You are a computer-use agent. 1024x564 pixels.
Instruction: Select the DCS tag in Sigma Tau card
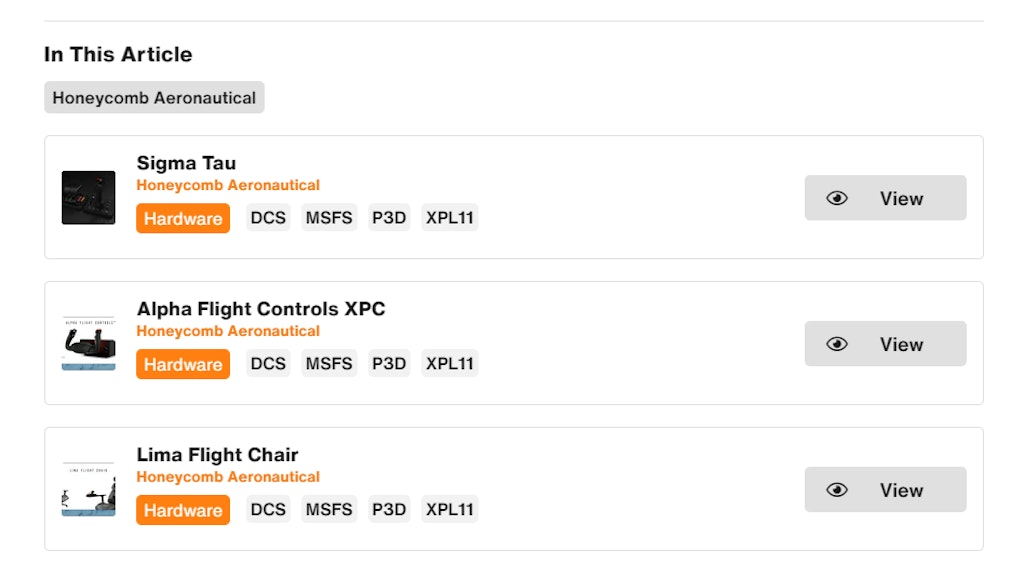pyautogui.click(x=268, y=217)
